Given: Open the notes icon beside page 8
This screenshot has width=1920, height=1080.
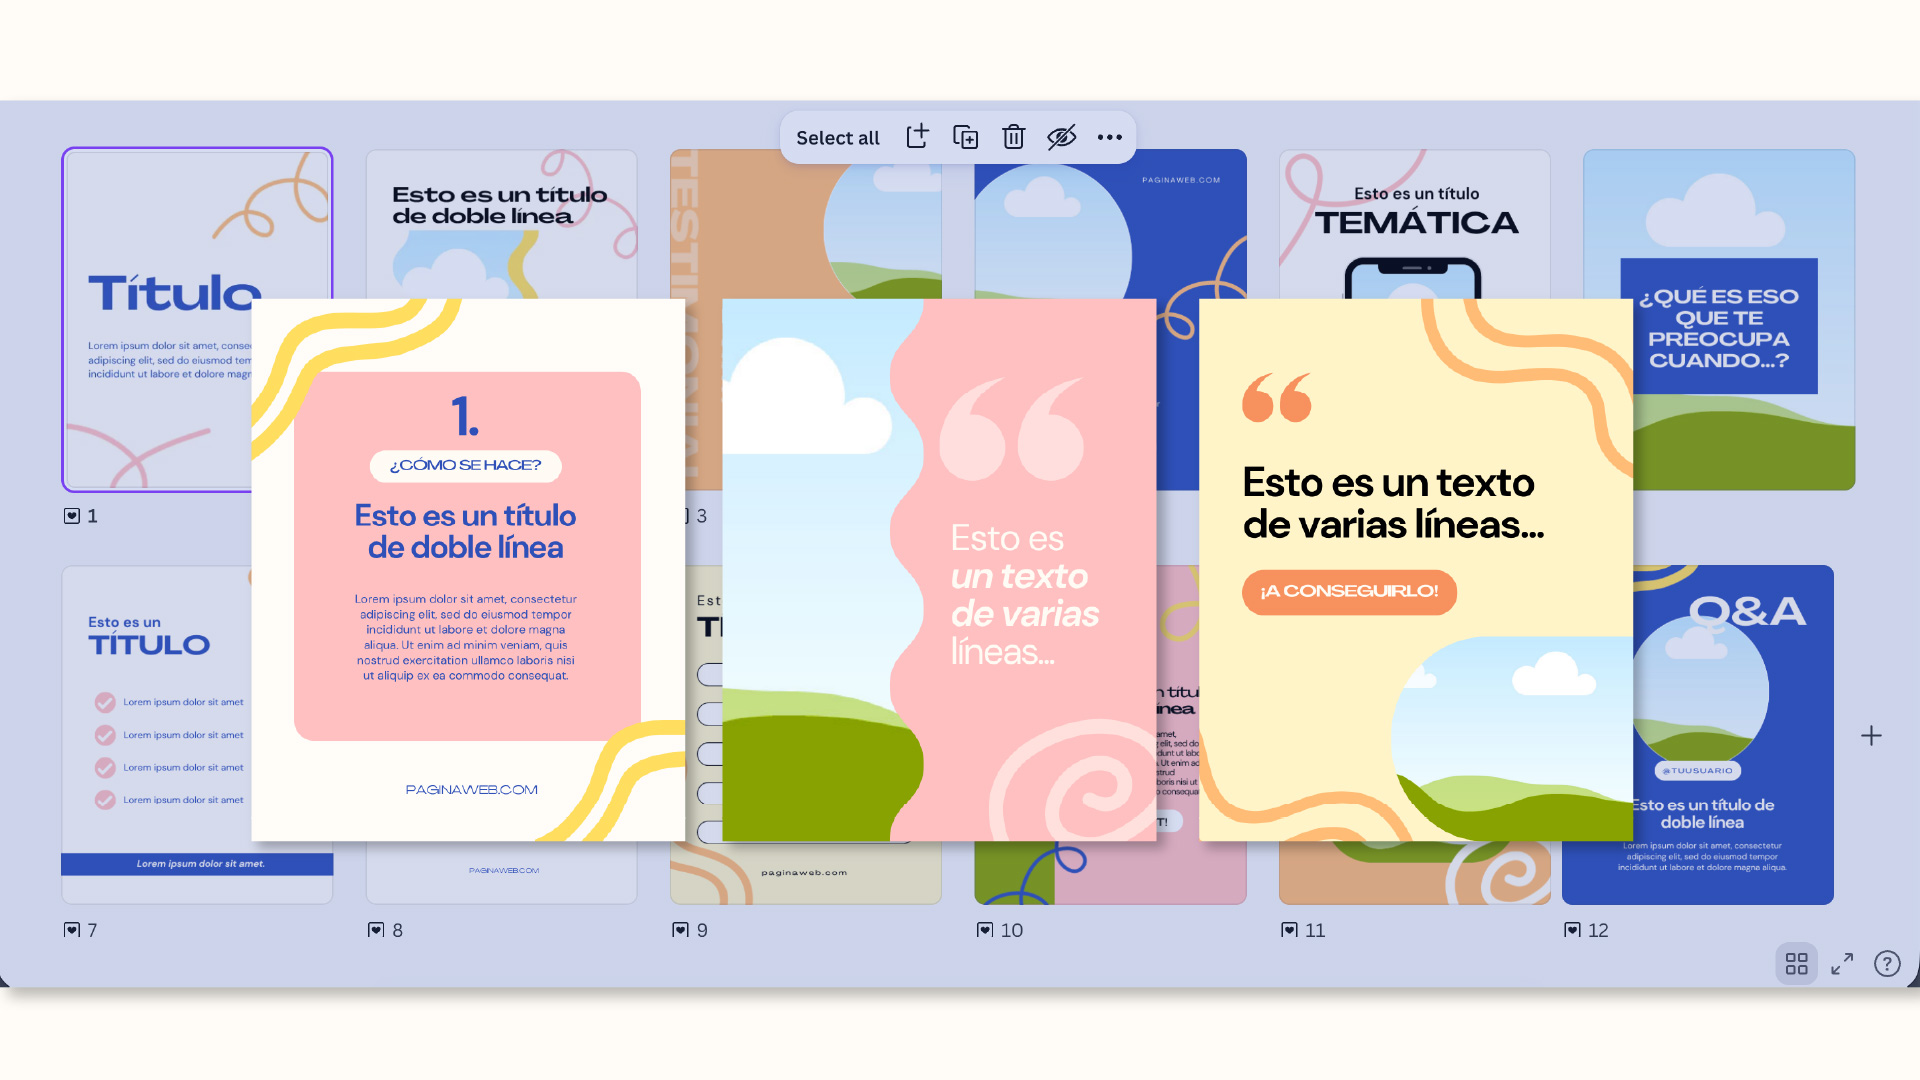Looking at the screenshot, I should [x=376, y=930].
